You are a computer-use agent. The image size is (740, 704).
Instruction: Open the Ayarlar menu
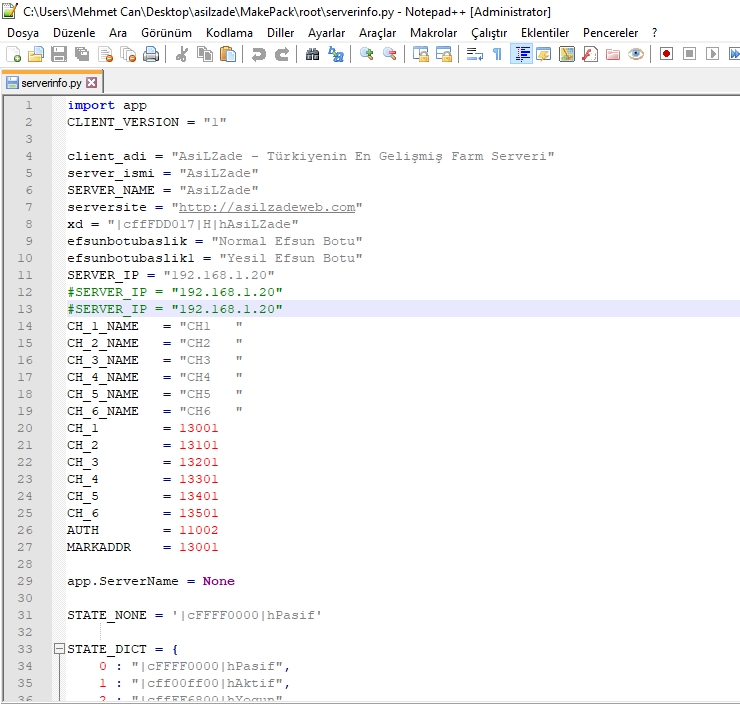point(327,33)
